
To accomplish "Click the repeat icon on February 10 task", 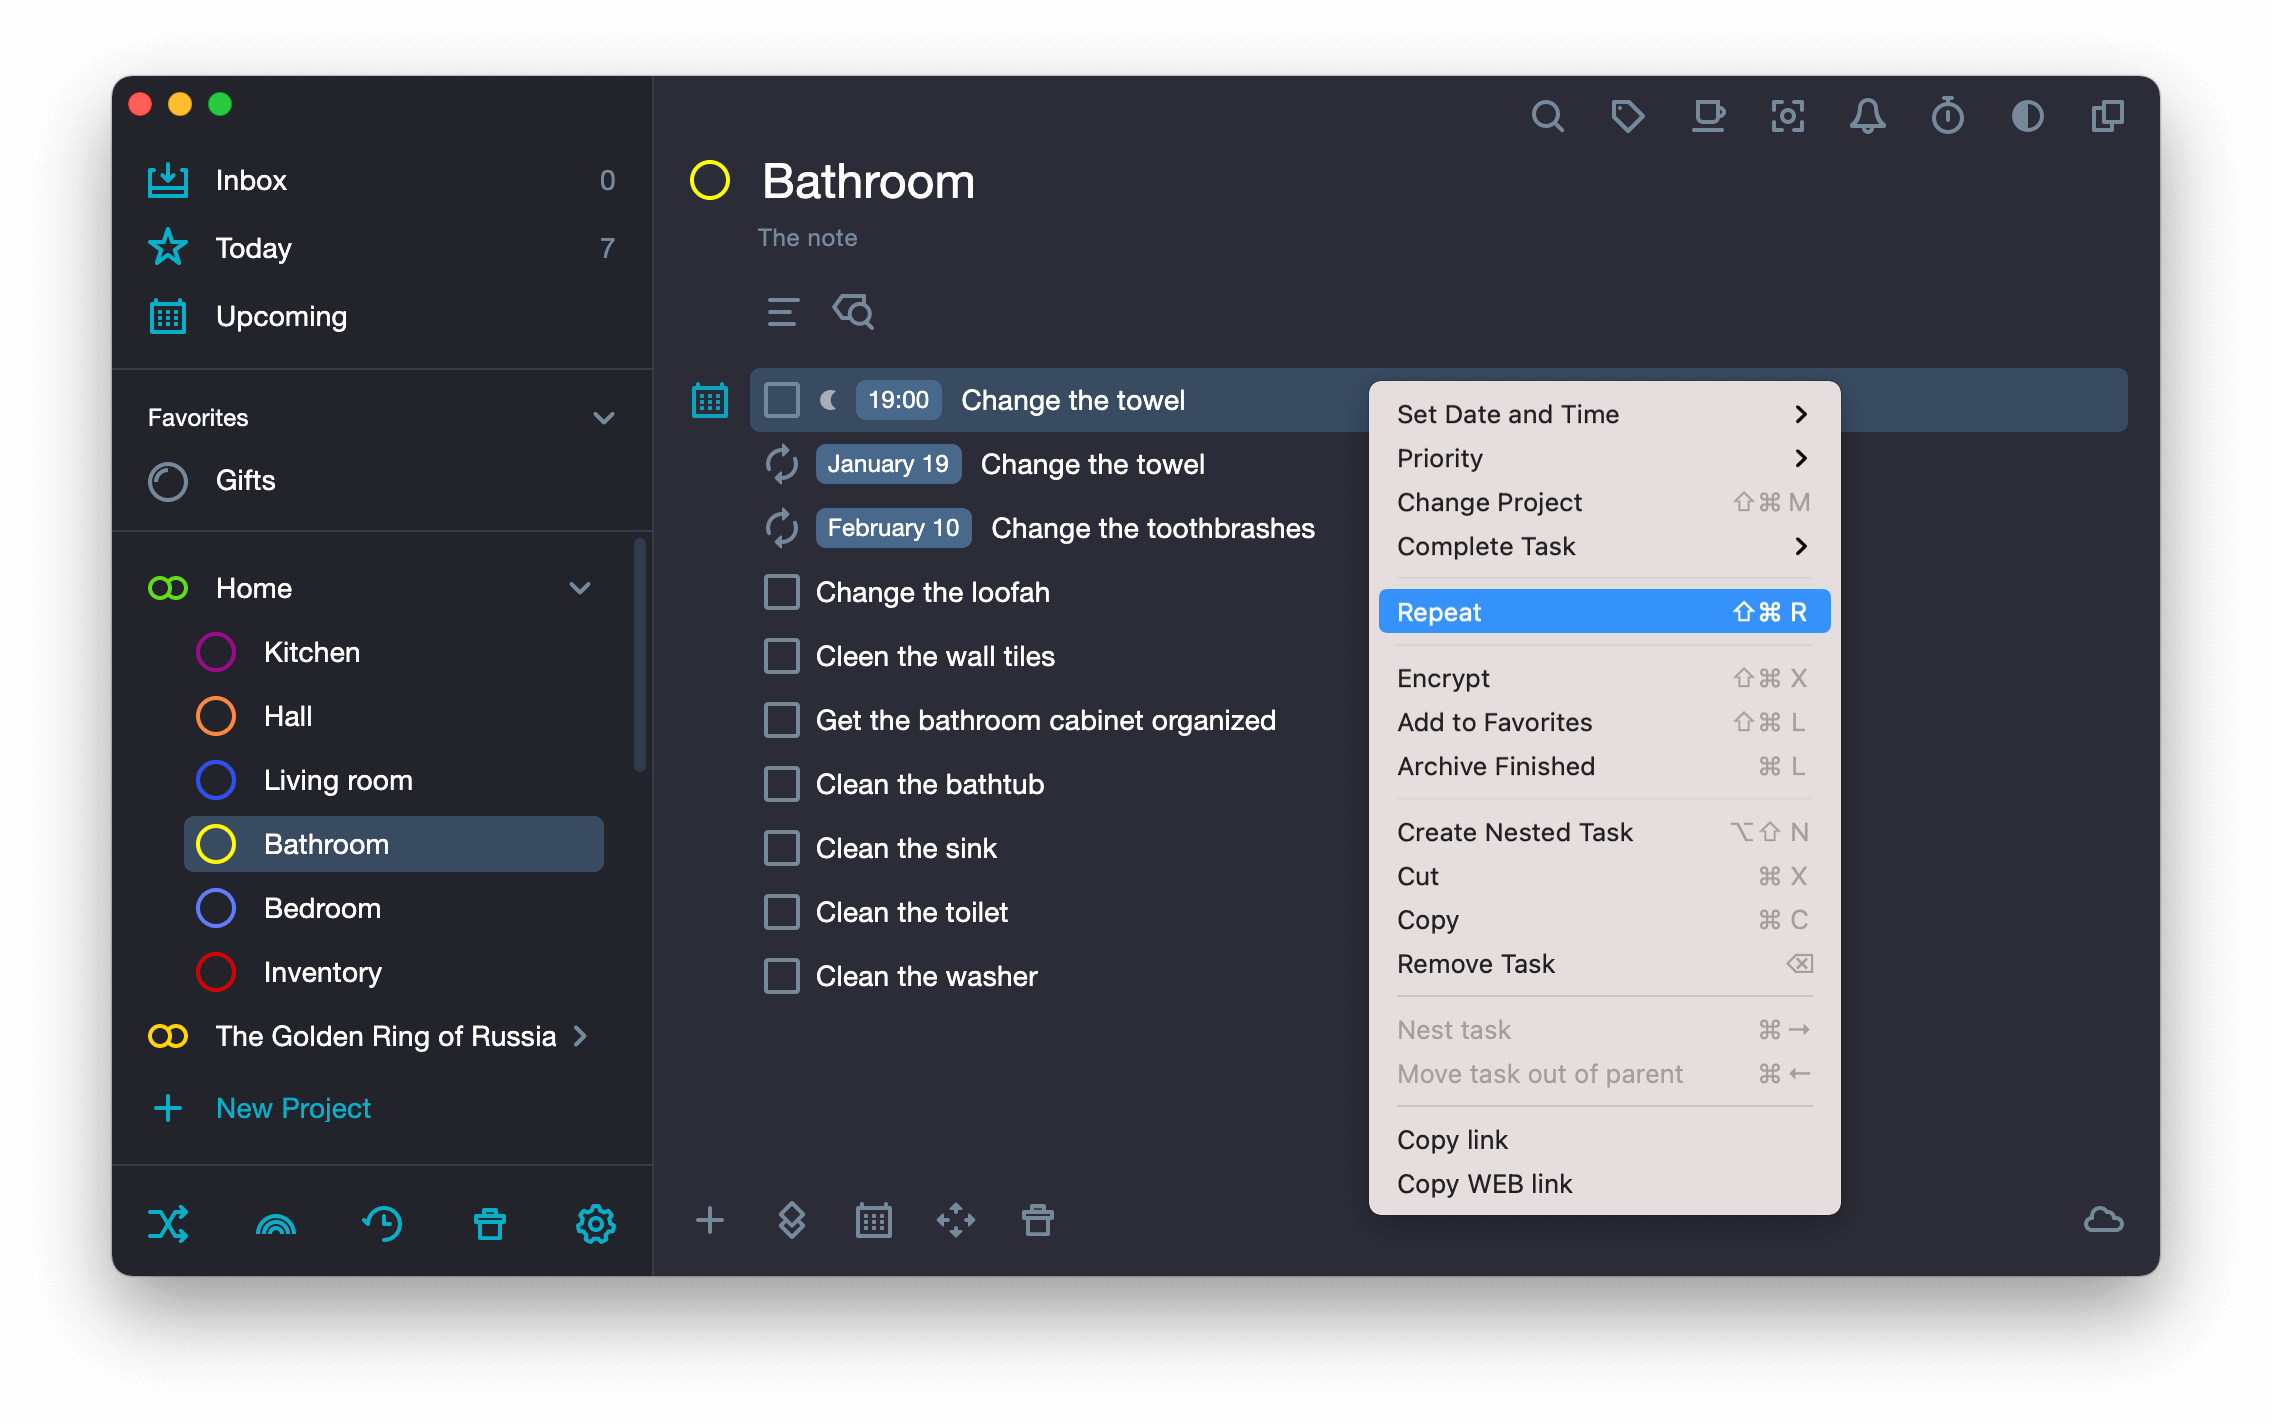I will (782, 528).
